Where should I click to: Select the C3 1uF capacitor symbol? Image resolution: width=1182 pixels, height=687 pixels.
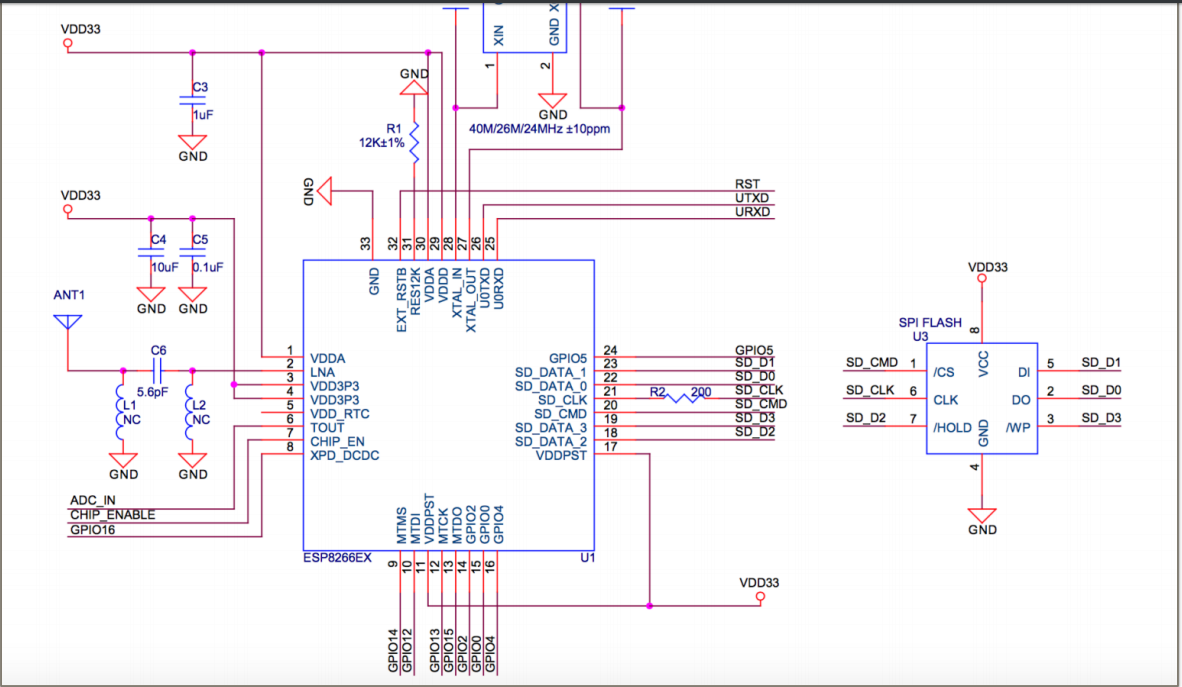point(192,101)
